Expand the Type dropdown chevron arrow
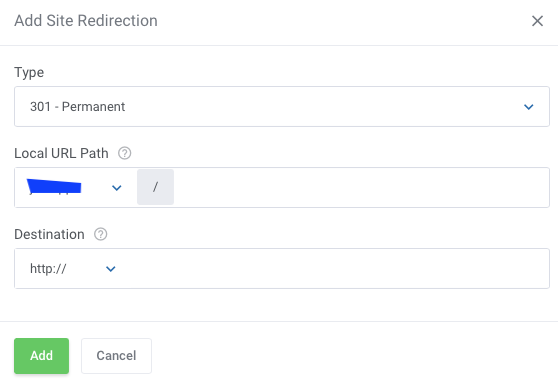The width and height of the screenshot is (558, 385). 528,107
